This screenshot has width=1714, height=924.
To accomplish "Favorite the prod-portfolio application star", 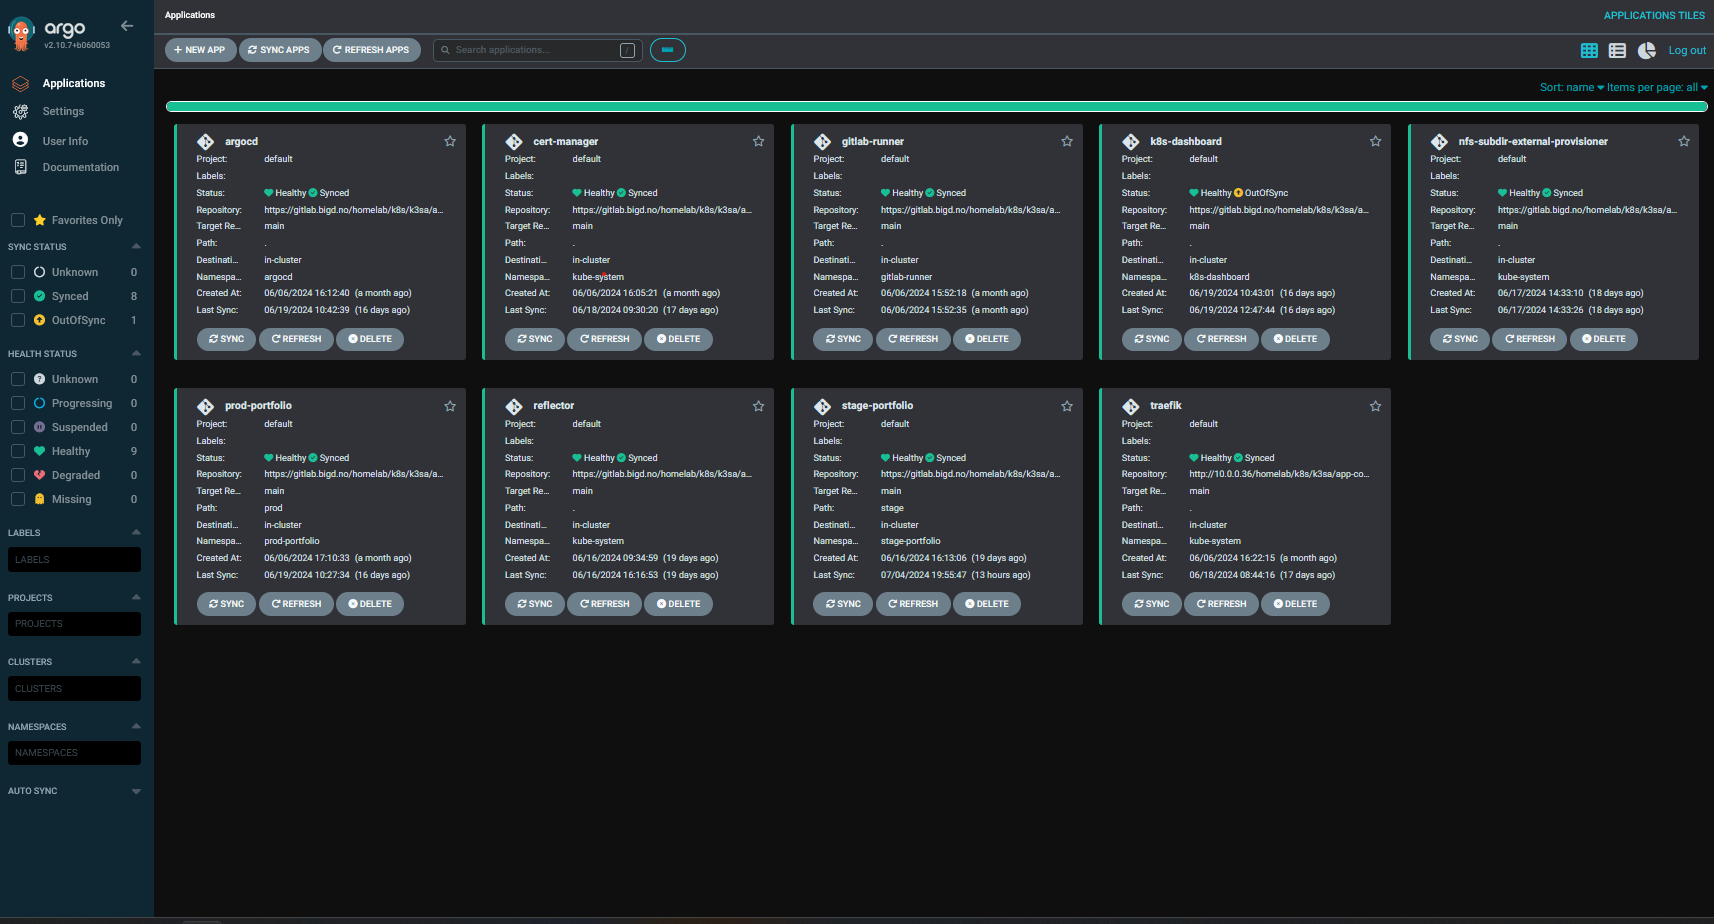I will [450, 406].
